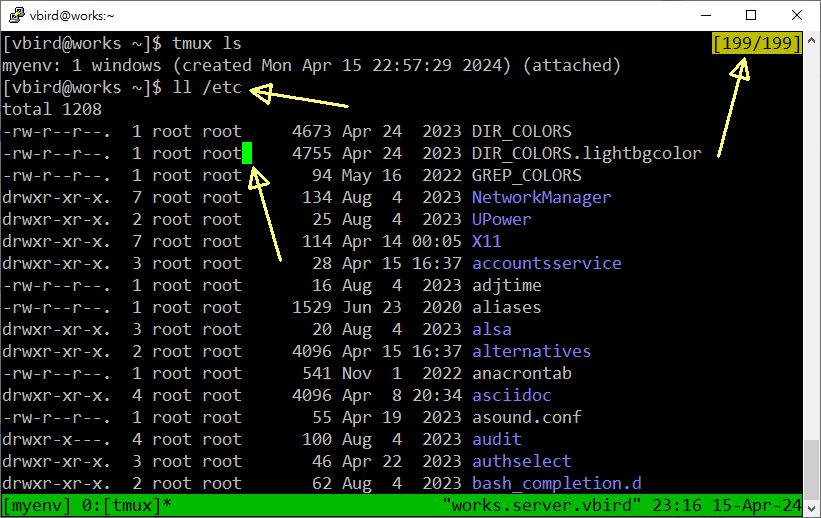The image size is (821, 518).
Task: Click the DIR_COLORS.lightbgcolor file name
Action: [x=586, y=153]
